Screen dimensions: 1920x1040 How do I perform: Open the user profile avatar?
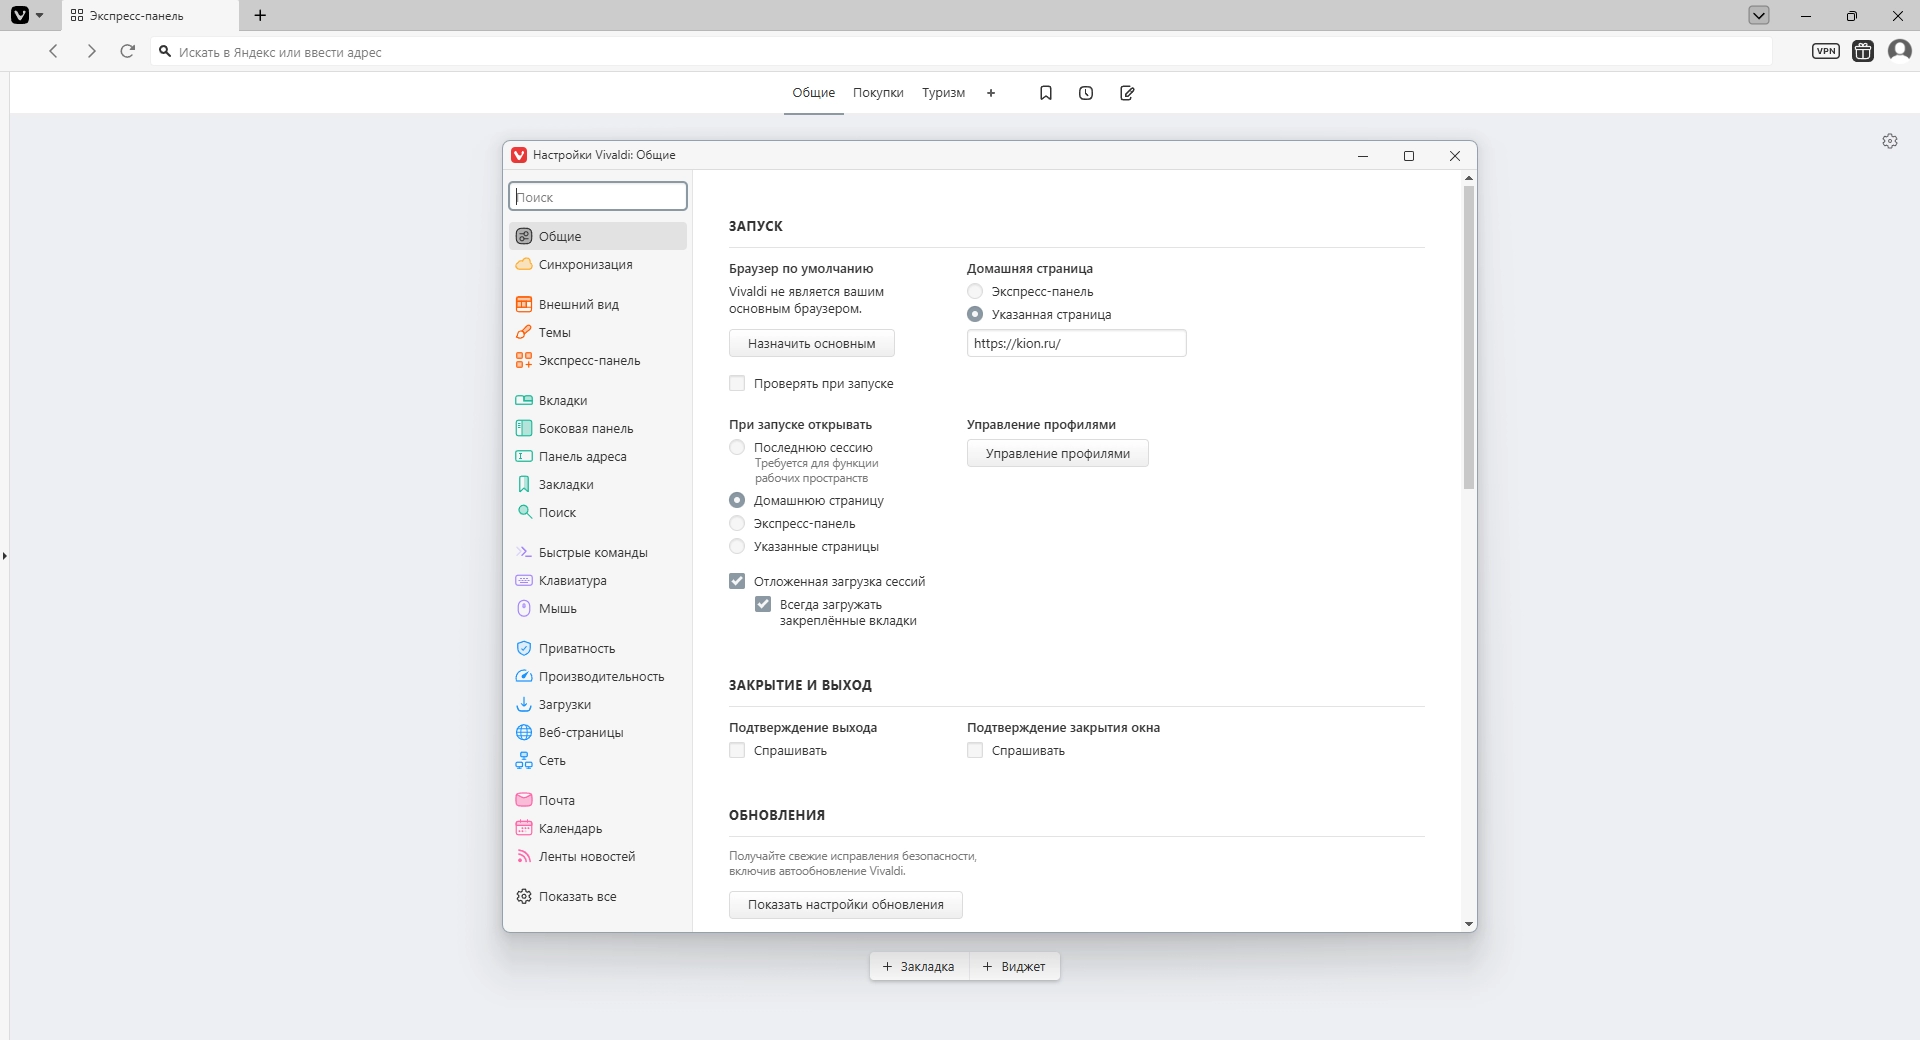point(1900,51)
